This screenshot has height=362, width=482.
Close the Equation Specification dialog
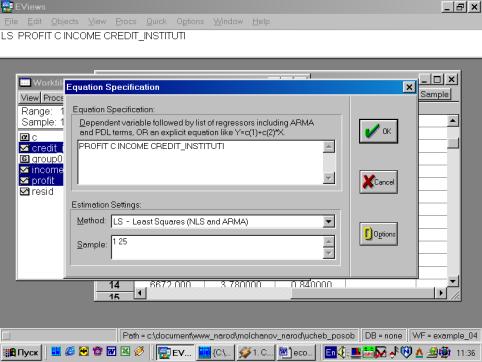click(409, 87)
